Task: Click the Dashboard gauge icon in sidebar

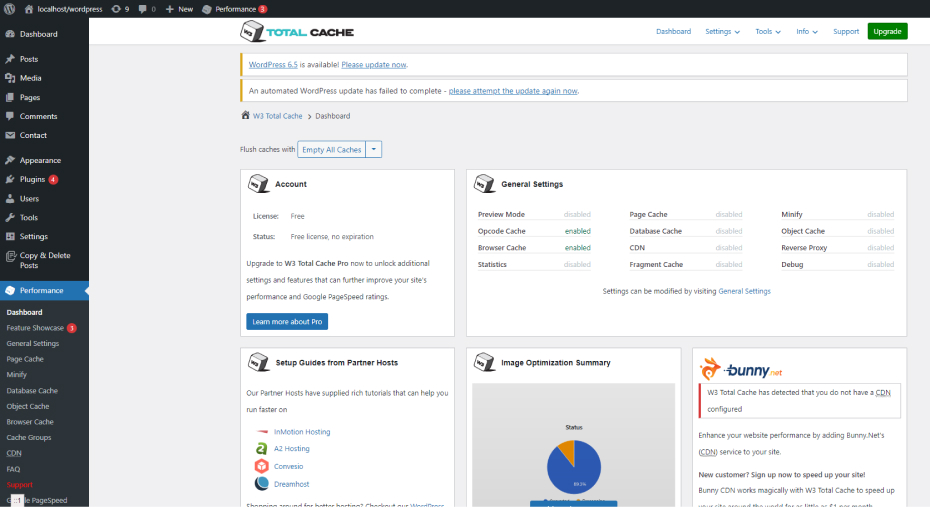Action: click(x=10, y=34)
